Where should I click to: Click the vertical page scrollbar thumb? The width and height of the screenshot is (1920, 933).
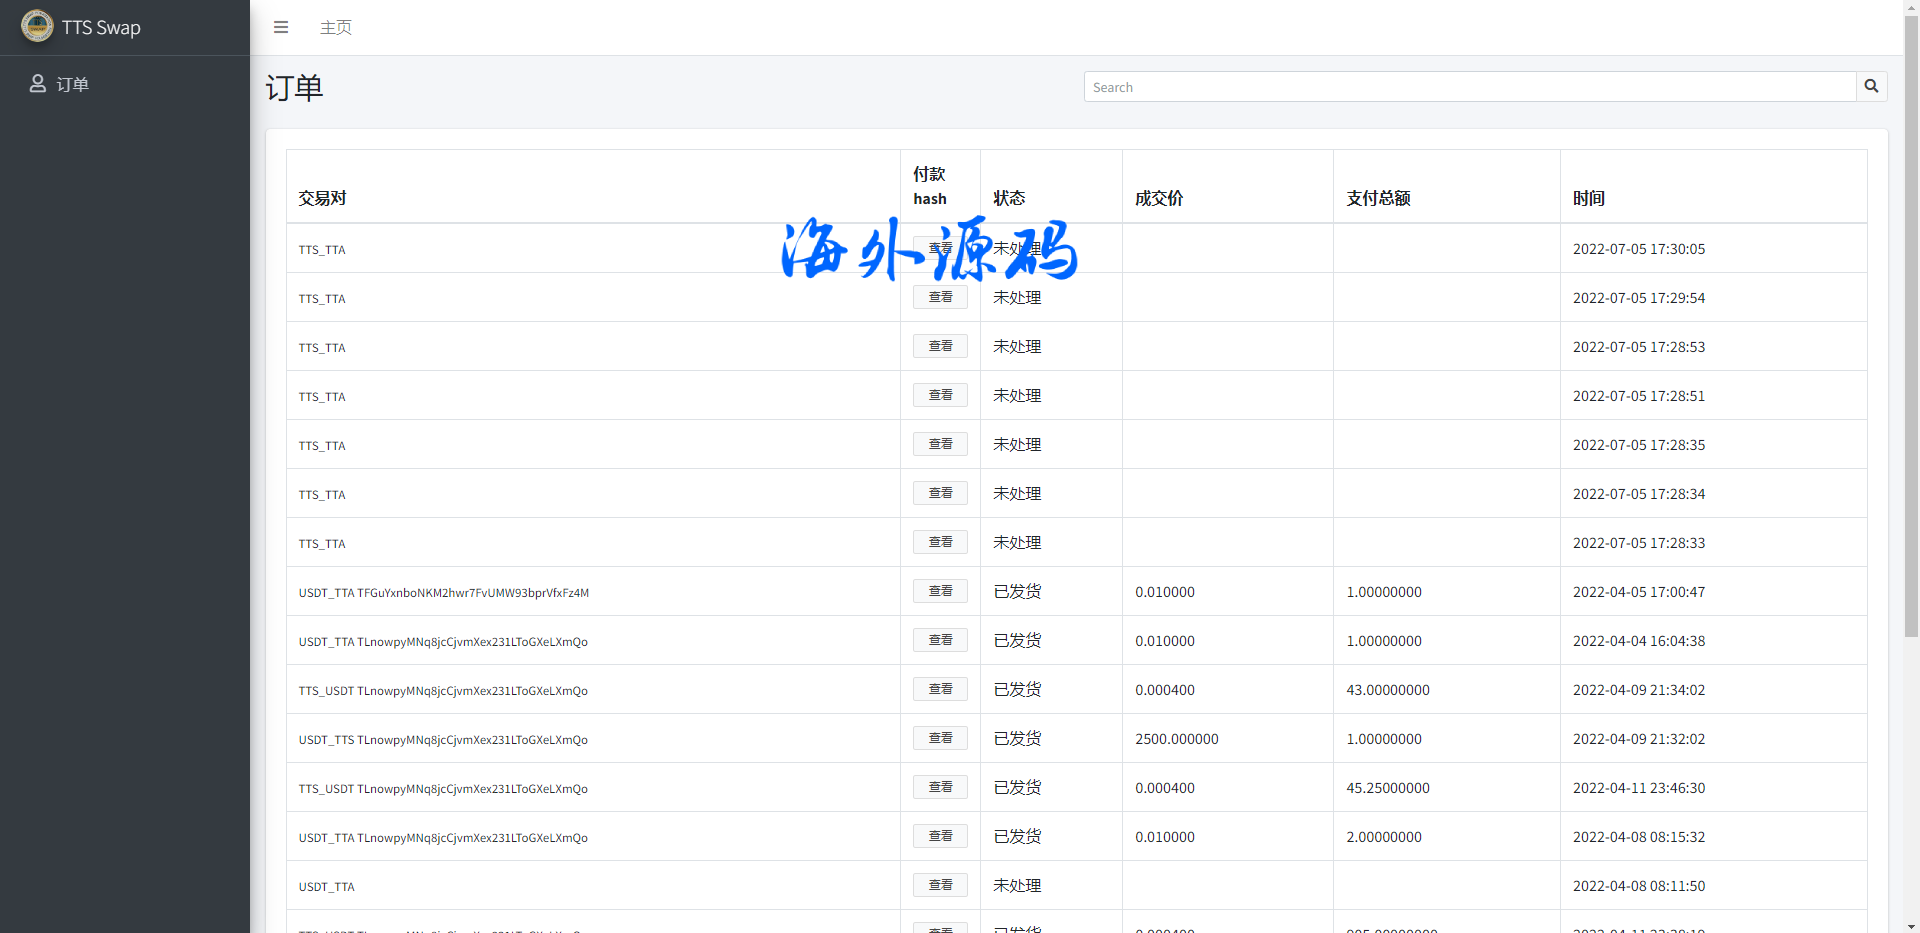1911,330
